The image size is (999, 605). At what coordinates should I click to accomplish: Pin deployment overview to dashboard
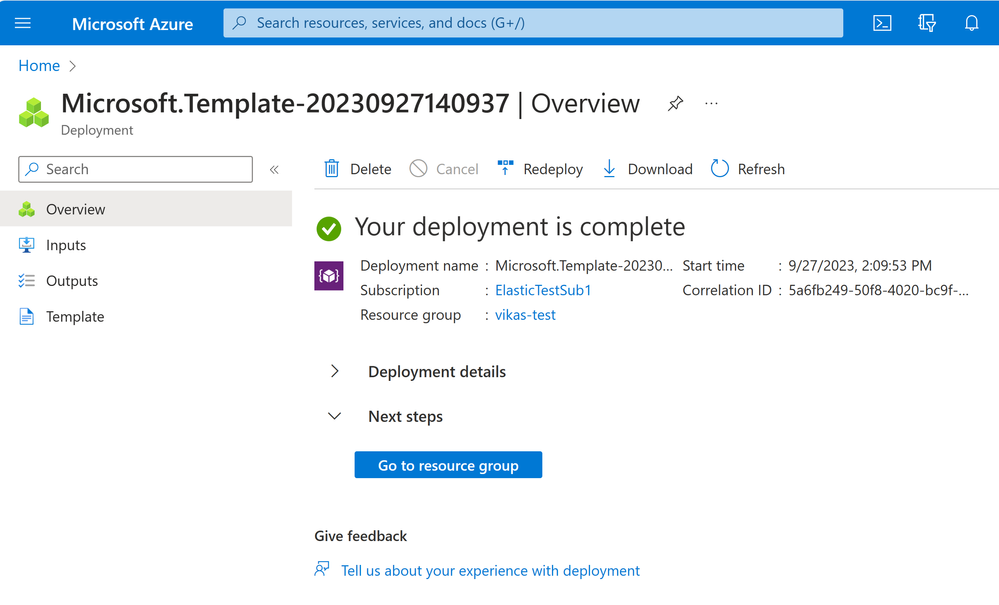point(675,103)
